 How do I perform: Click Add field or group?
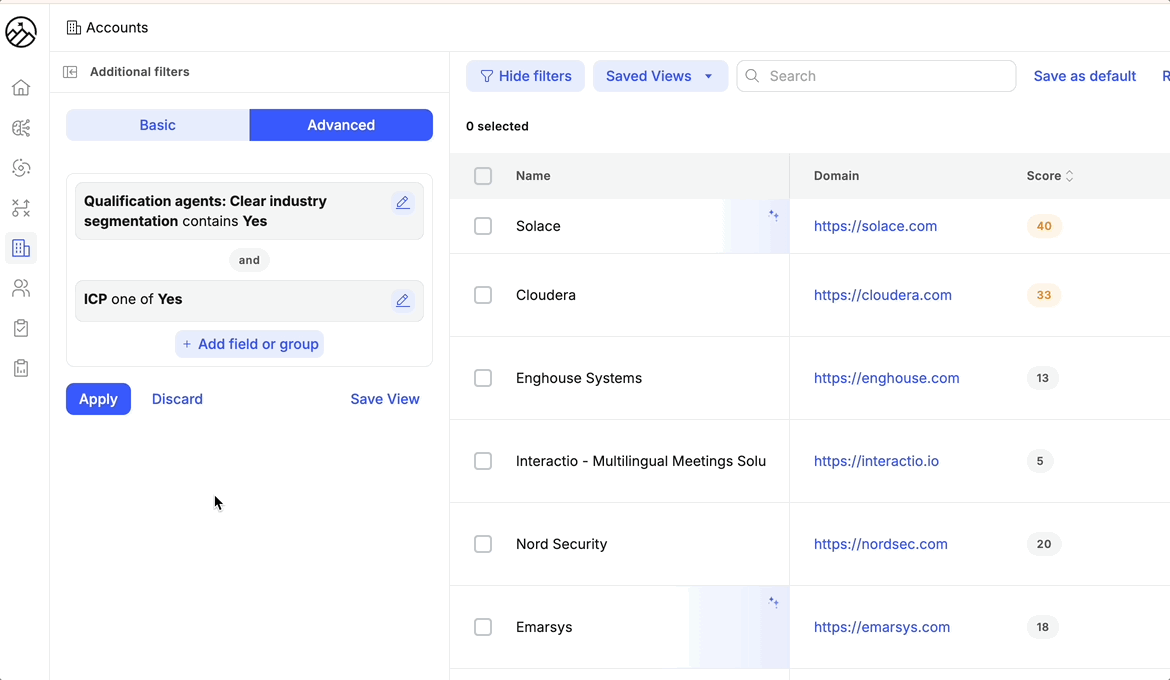coord(250,344)
